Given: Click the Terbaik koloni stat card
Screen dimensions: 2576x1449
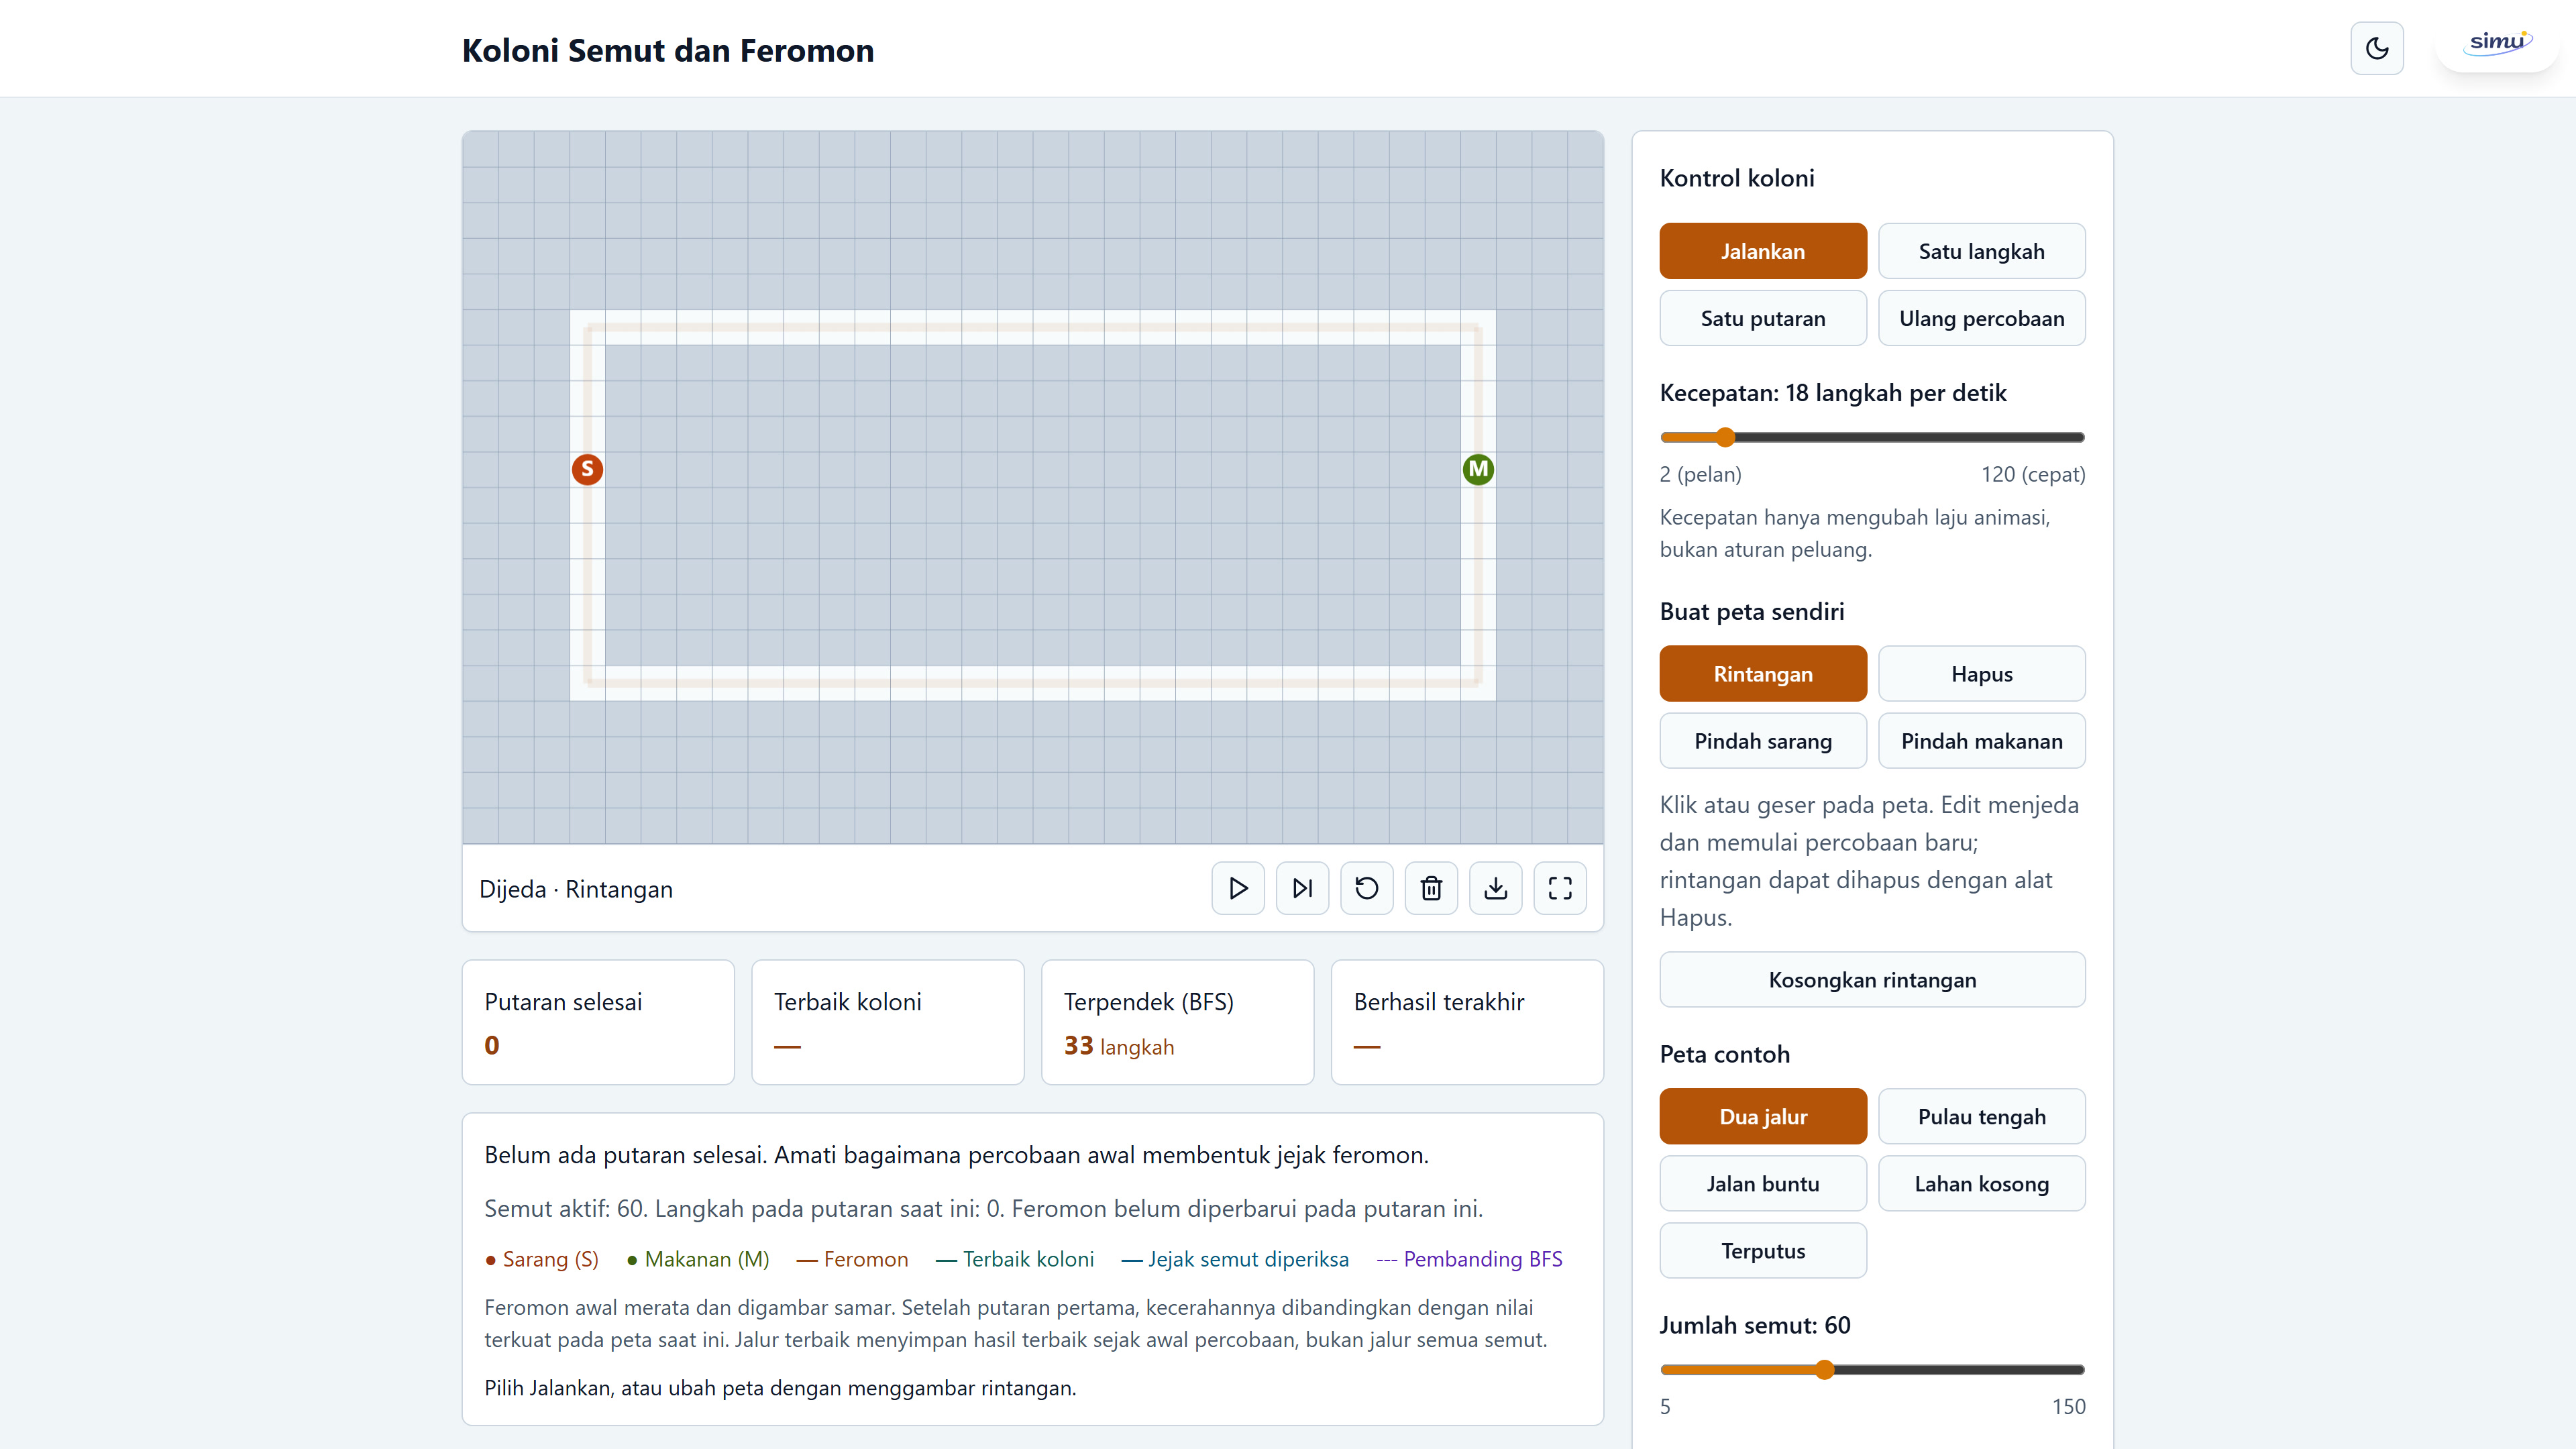Looking at the screenshot, I should click(x=887, y=1022).
